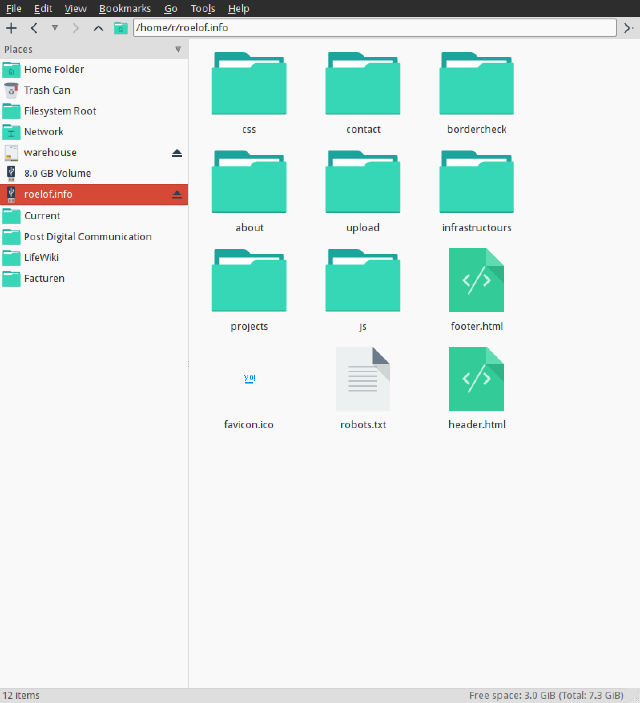Go back with the left arrow
This screenshot has height=703, width=640.
point(34,28)
